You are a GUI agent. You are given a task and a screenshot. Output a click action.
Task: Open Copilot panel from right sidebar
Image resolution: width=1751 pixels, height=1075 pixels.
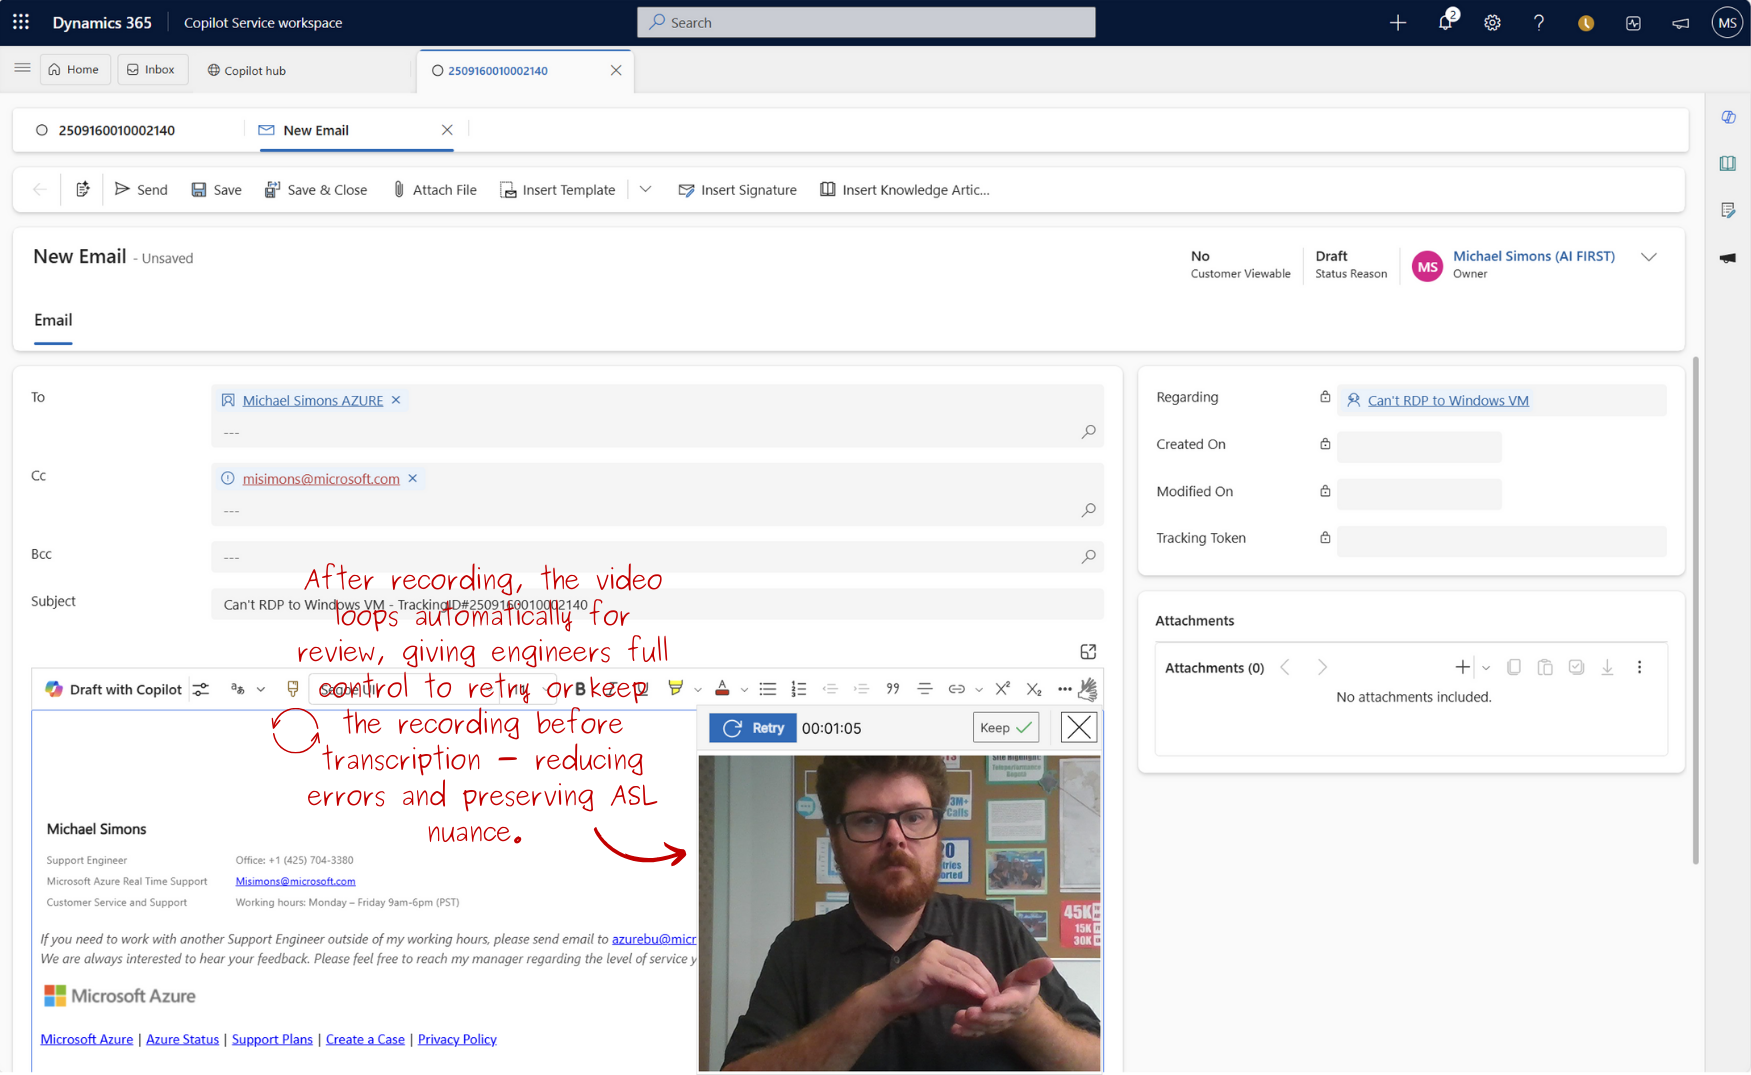click(1728, 117)
